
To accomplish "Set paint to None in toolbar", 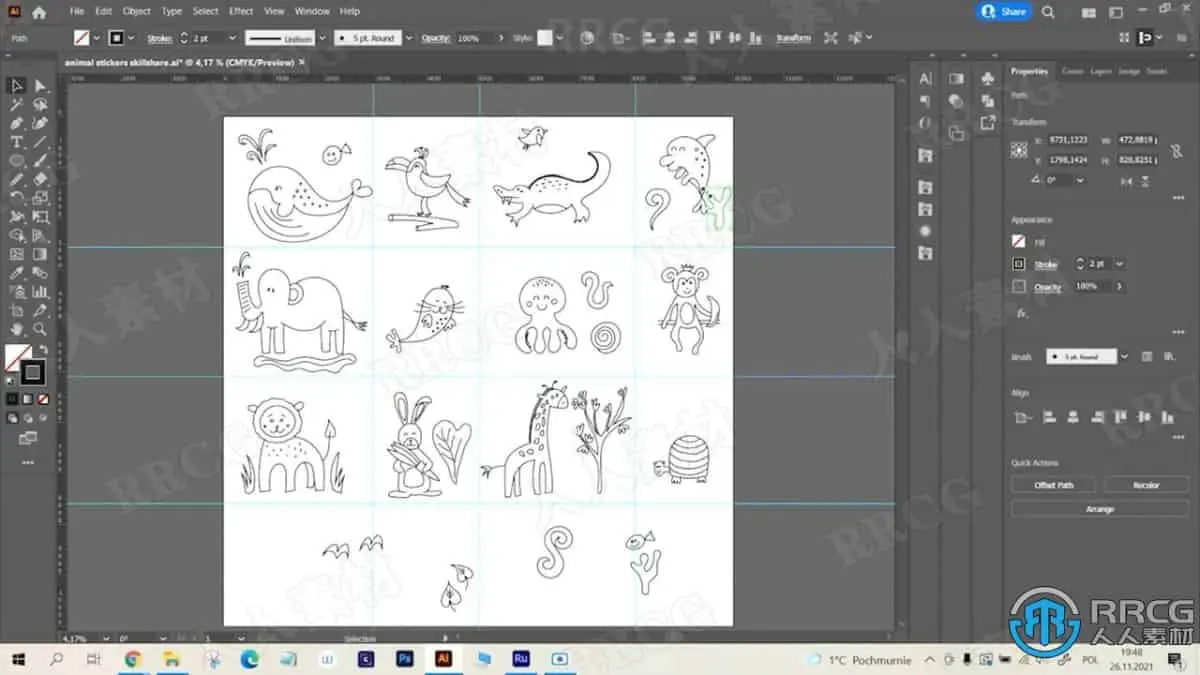I will pyautogui.click(x=43, y=398).
